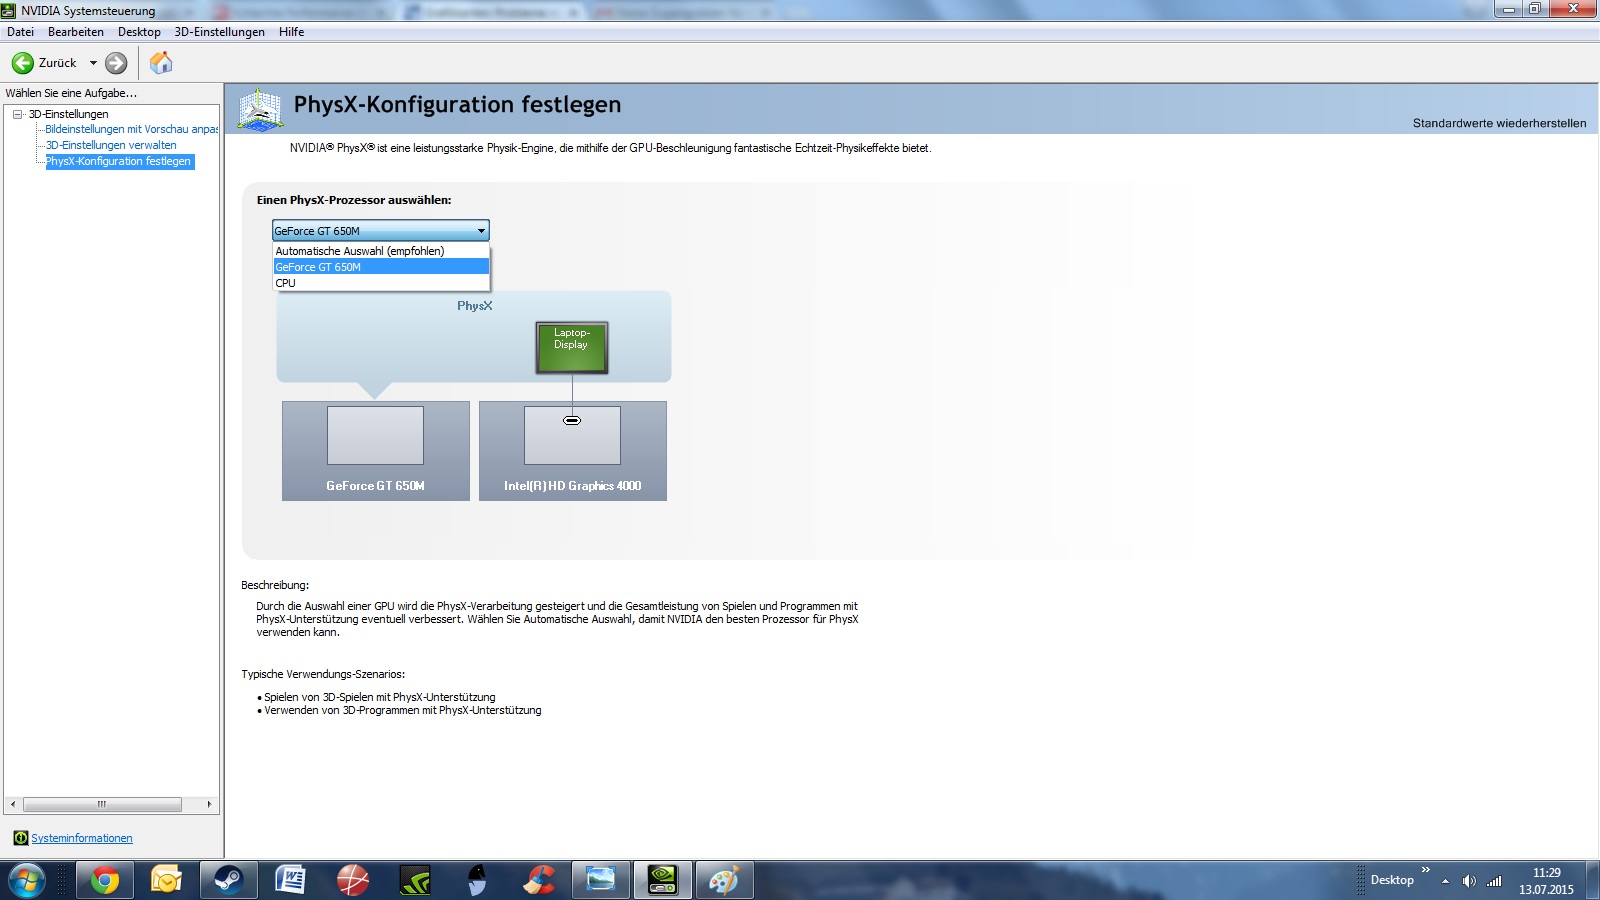Screen dimensions: 1600x900
Task: Click the sidebar horizontal scrollbar thumb
Action: (x=102, y=804)
